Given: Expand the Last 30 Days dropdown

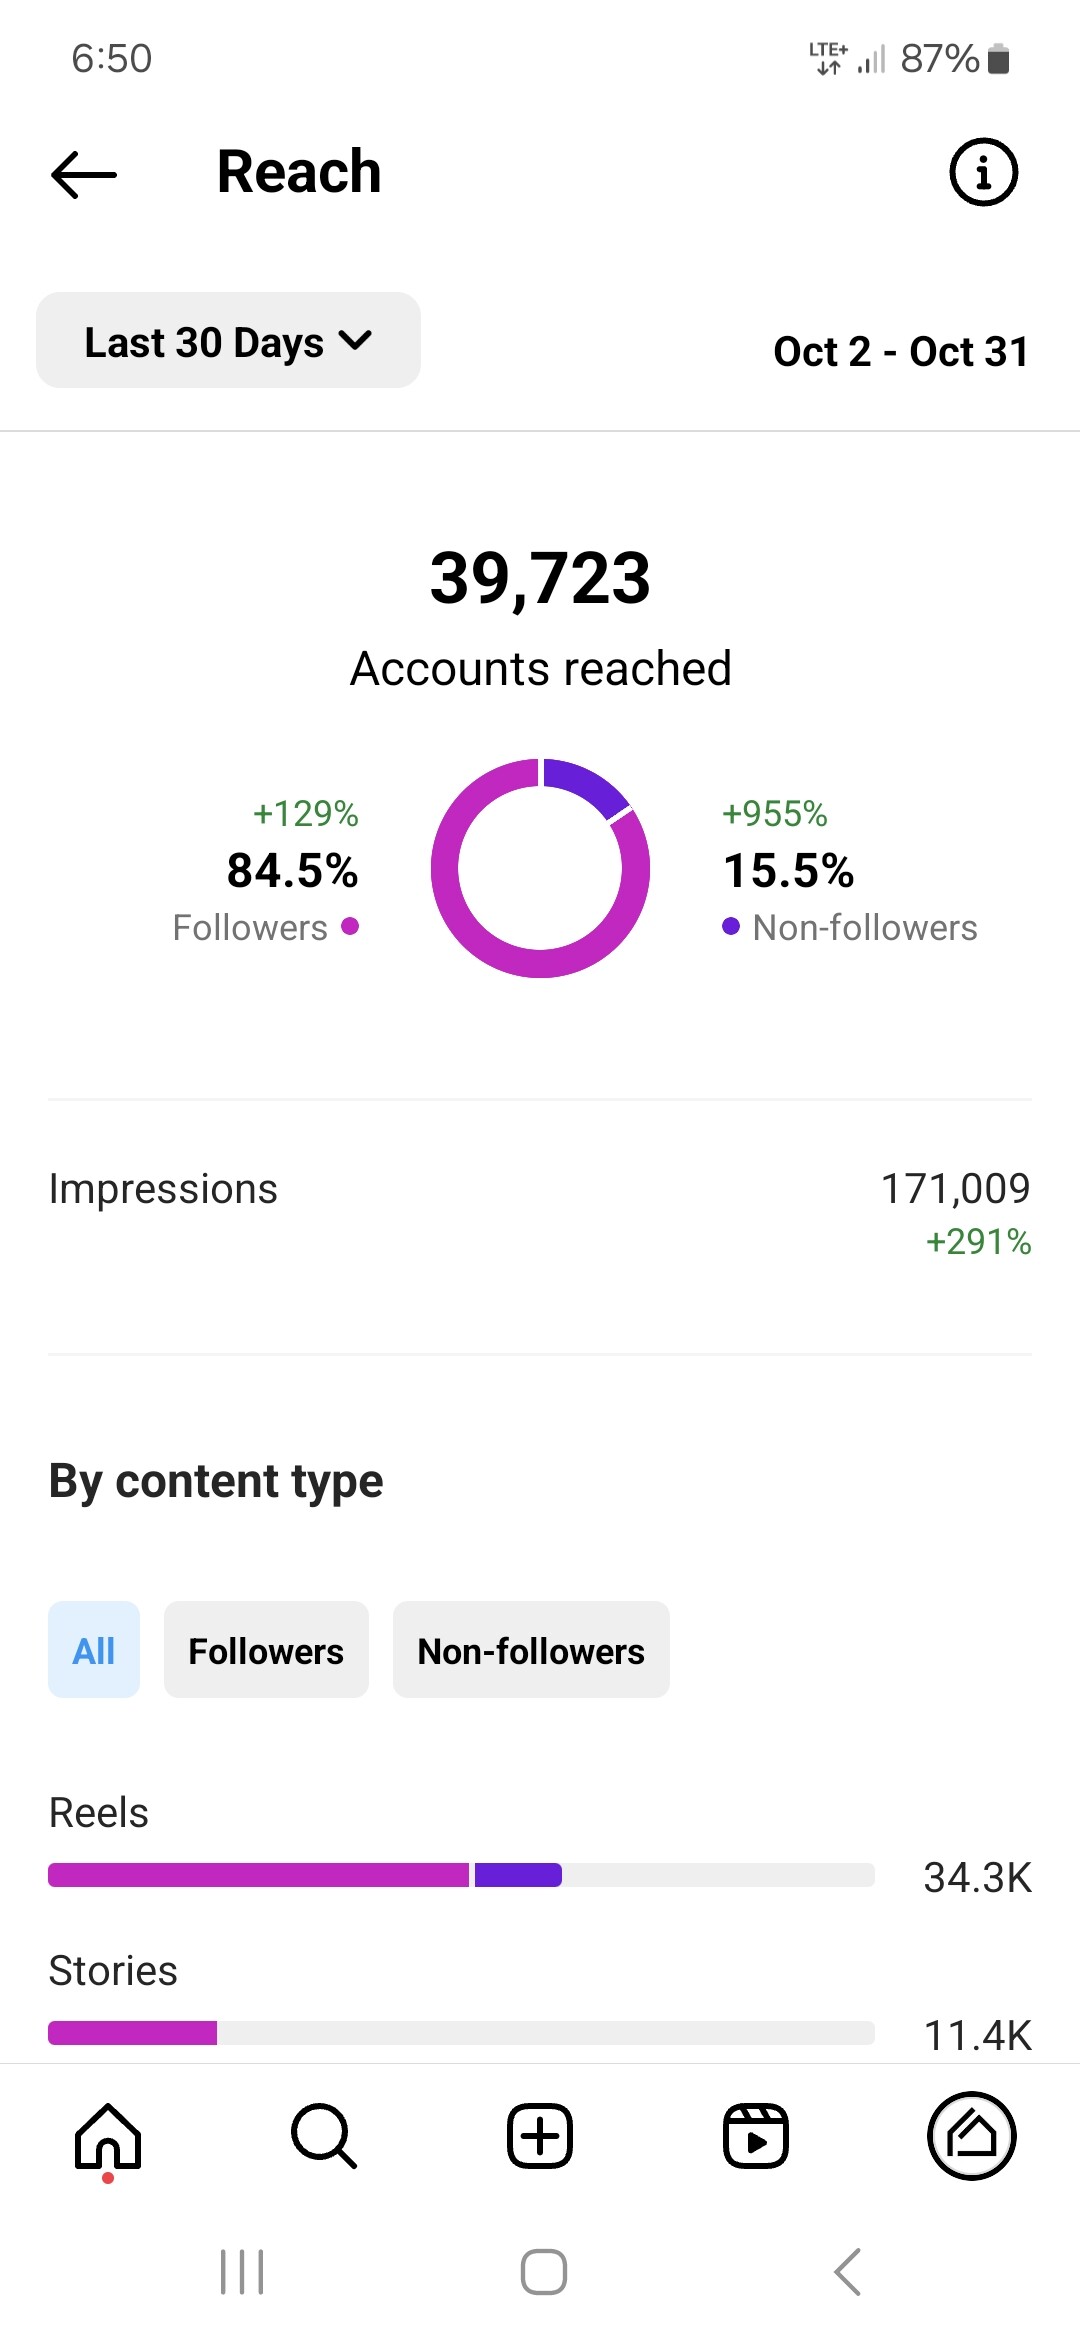Looking at the screenshot, I should pyautogui.click(x=228, y=341).
